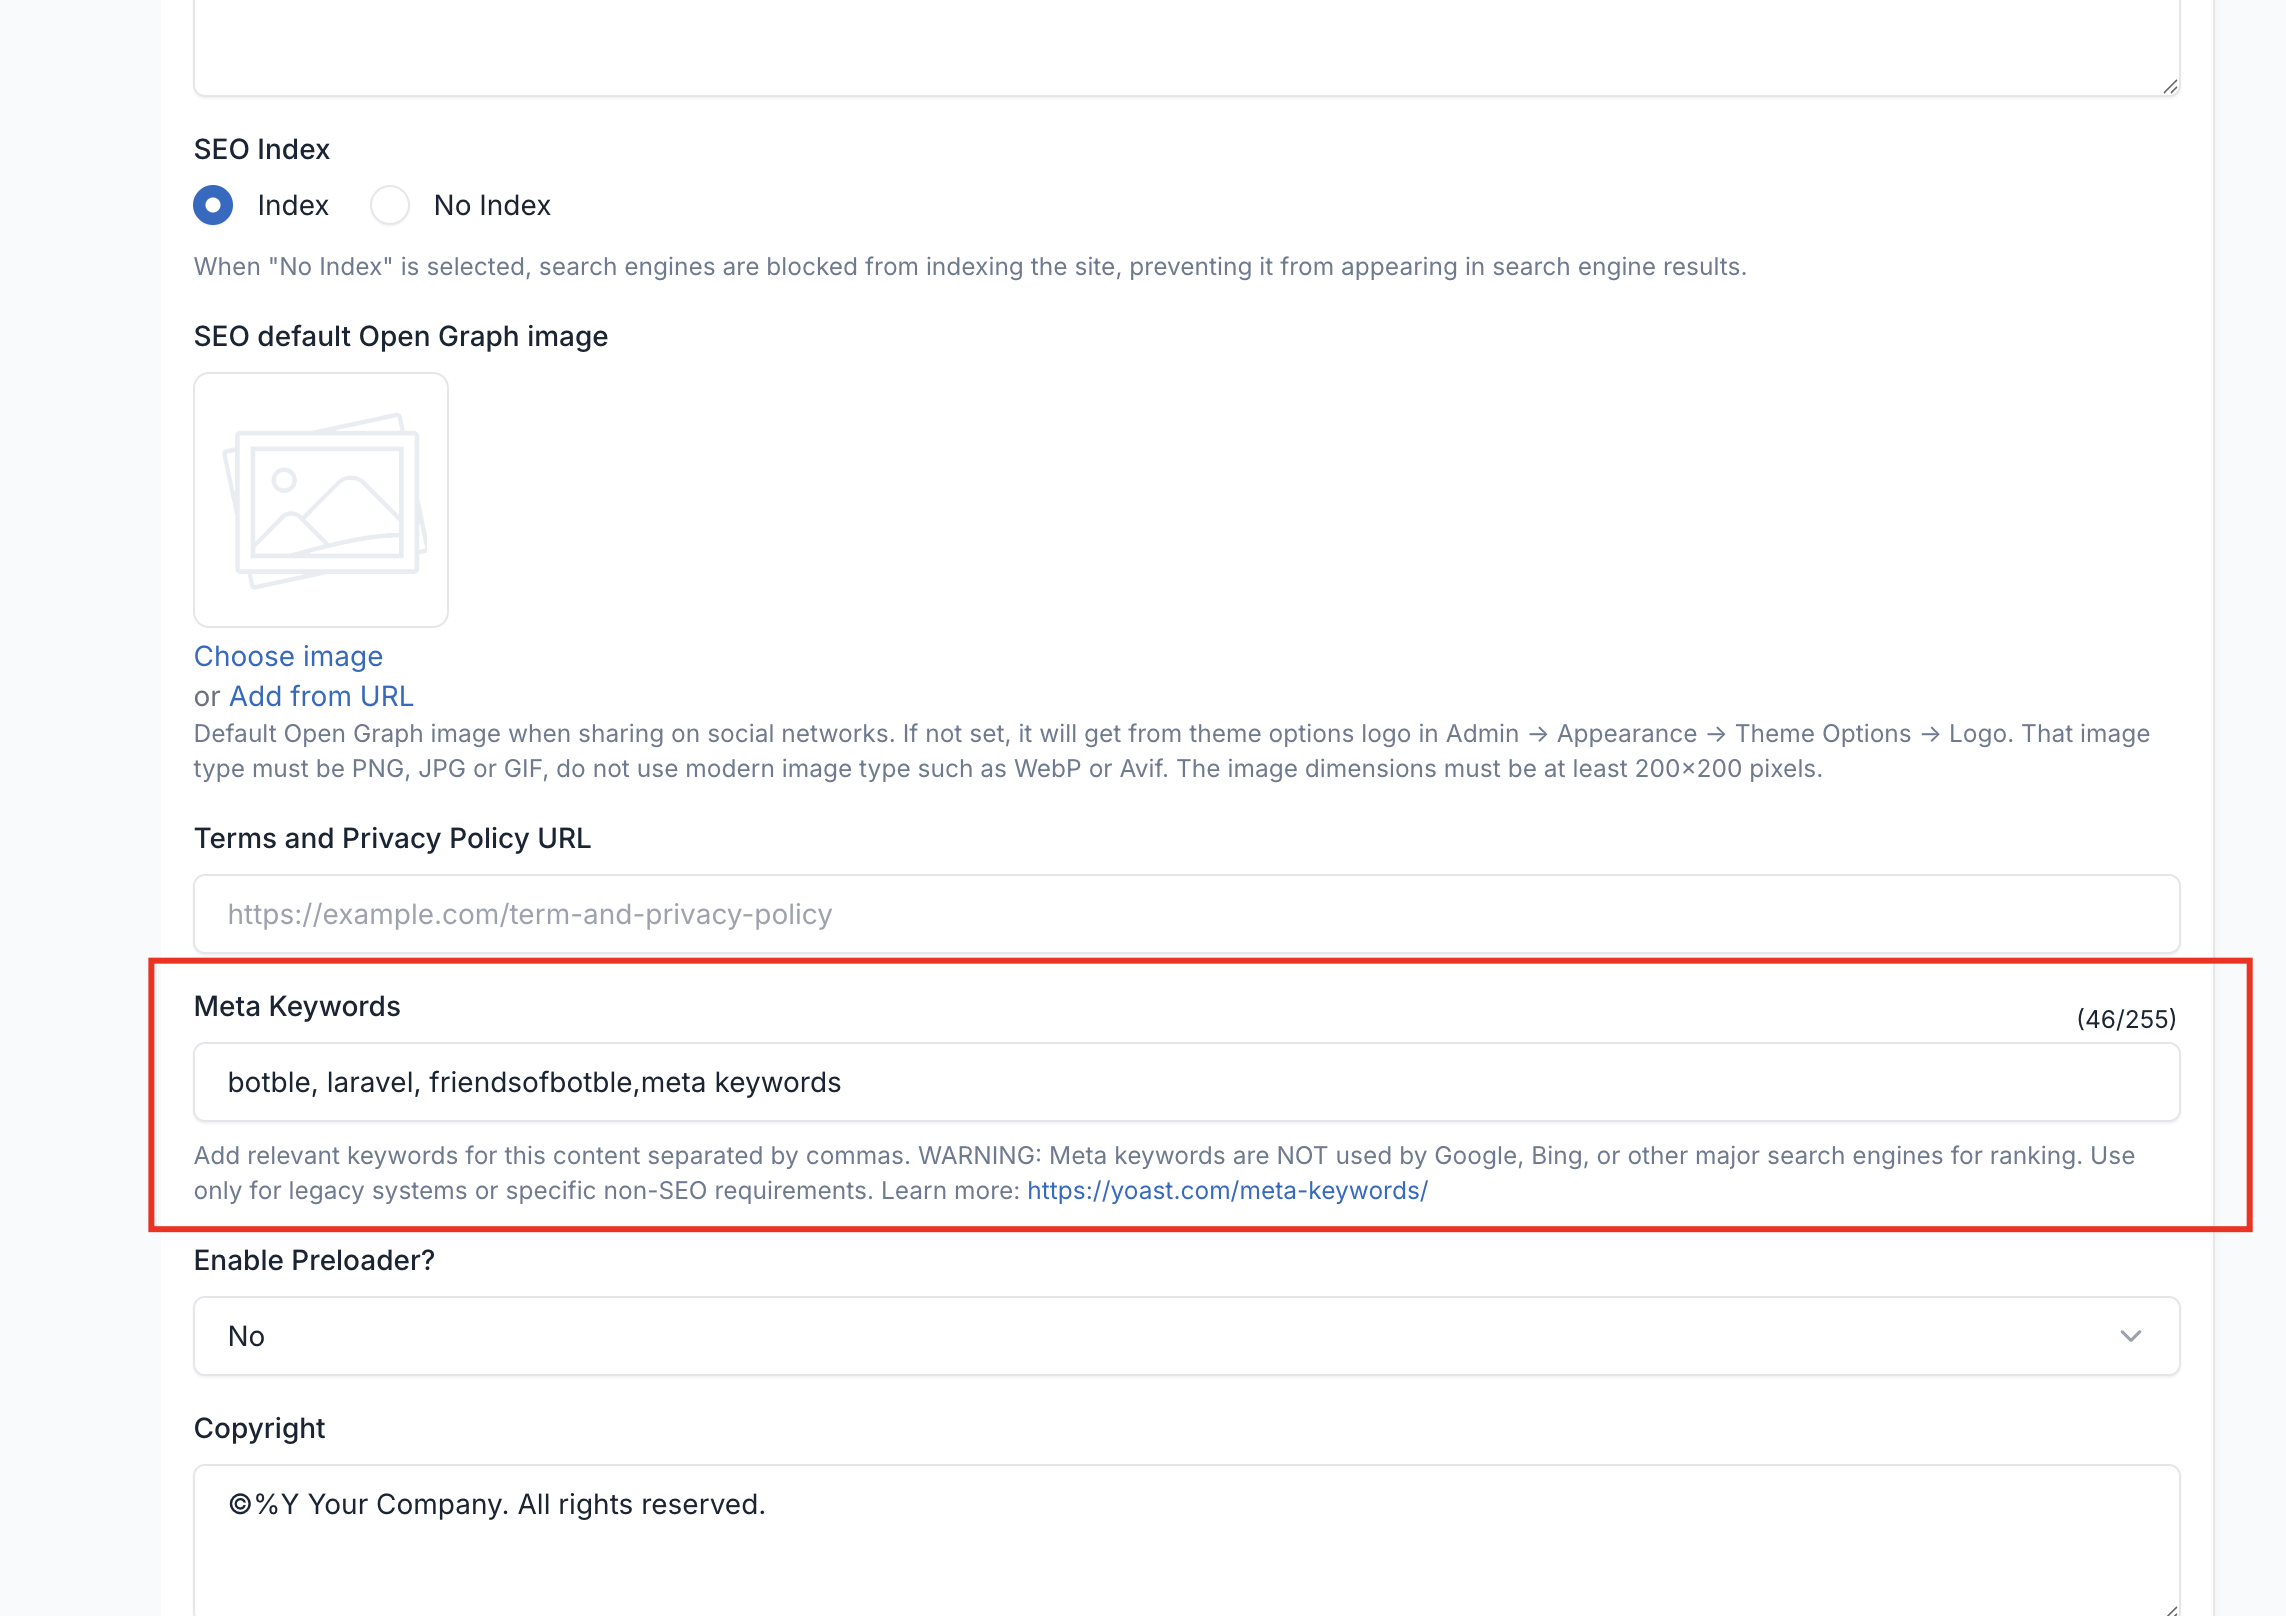This screenshot has width=2286, height=1616.
Task: Click the Enable Preloader chevron arrow
Action: tap(2130, 1336)
